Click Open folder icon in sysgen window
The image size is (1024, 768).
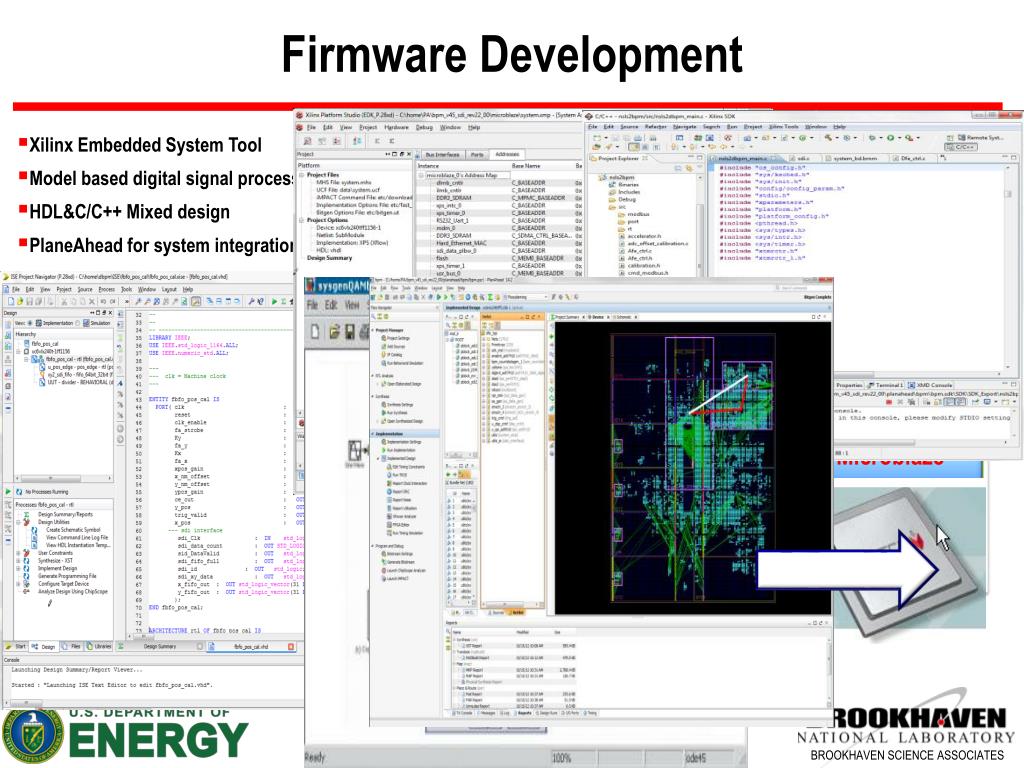(x=334, y=332)
